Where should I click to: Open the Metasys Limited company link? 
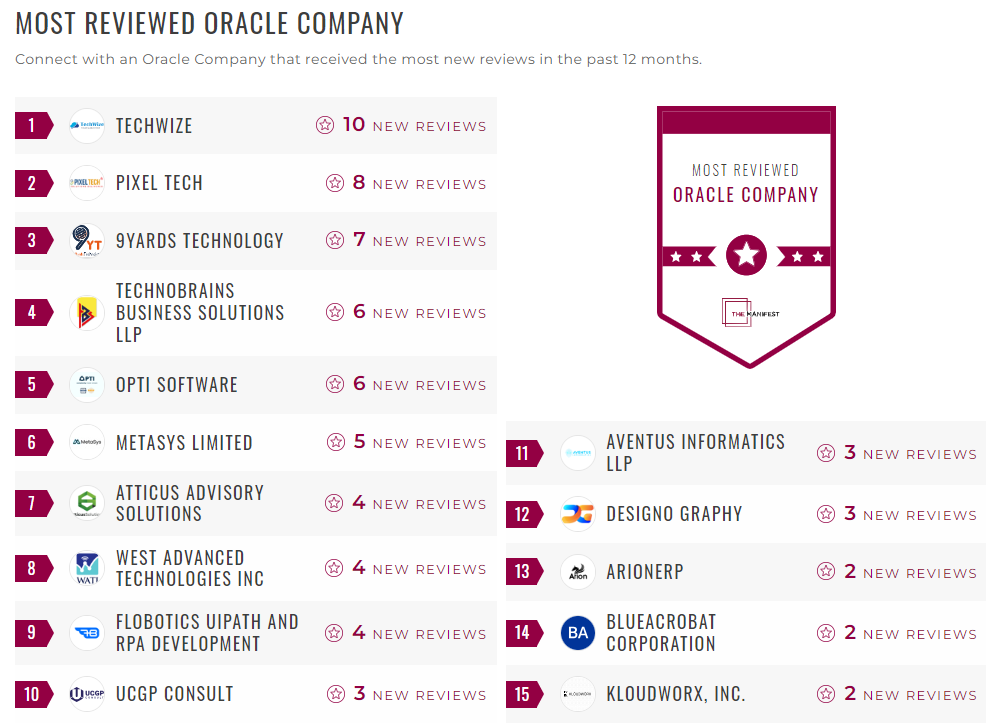pos(184,443)
